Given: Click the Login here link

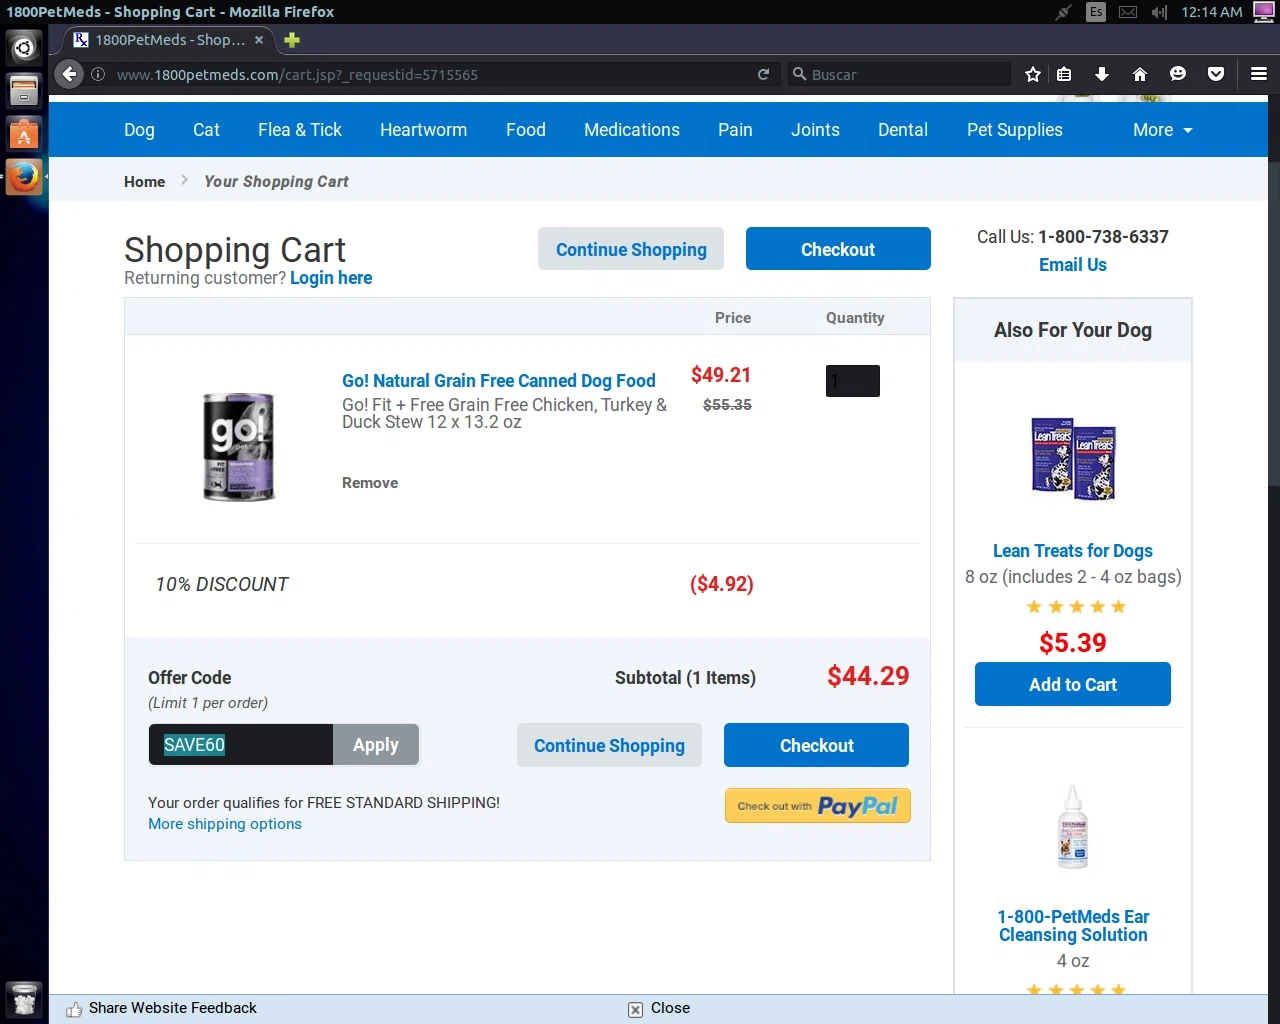Looking at the screenshot, I should 331,278.
